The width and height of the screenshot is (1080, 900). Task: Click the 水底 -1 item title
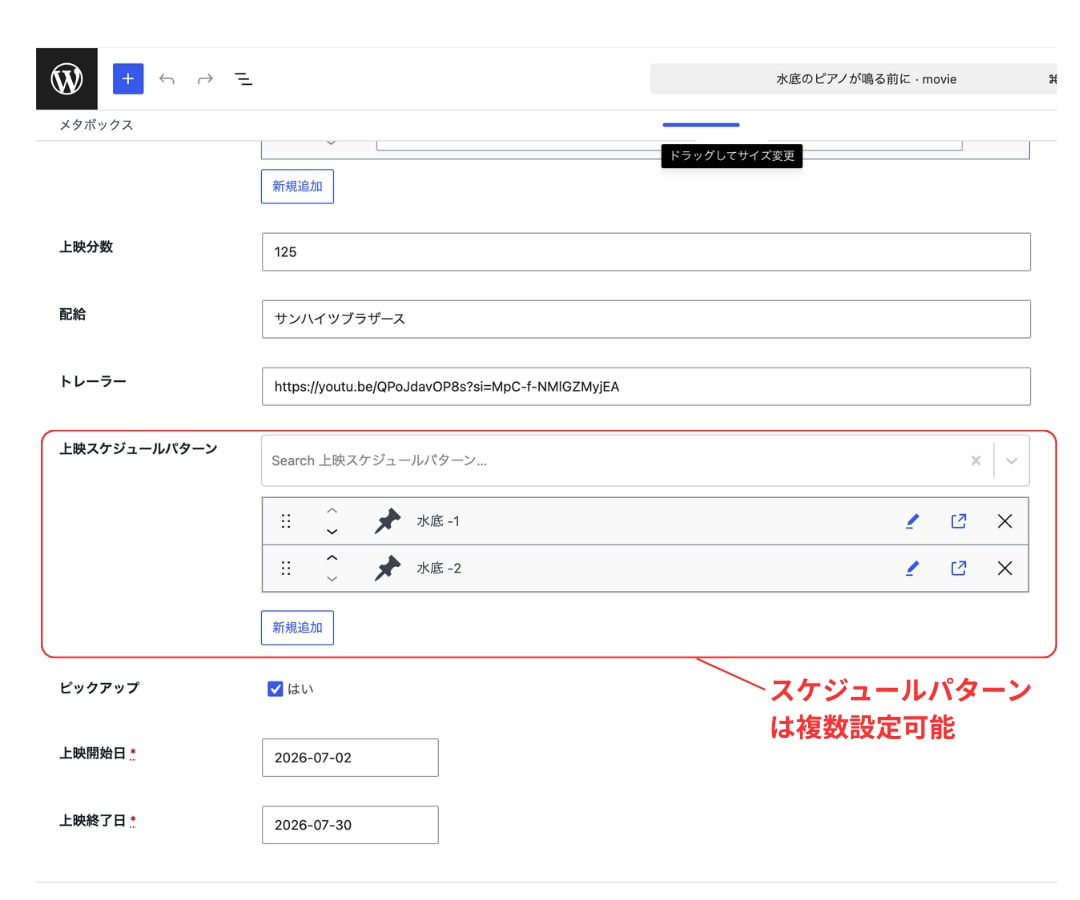438,521
